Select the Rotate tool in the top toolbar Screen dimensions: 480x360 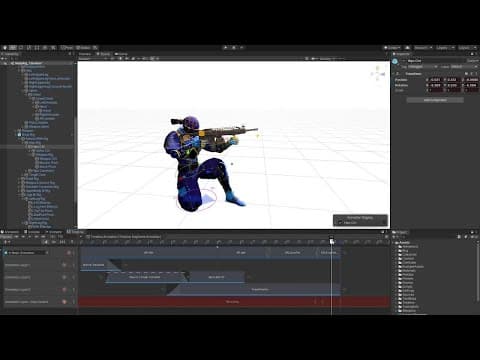point(21,48)
